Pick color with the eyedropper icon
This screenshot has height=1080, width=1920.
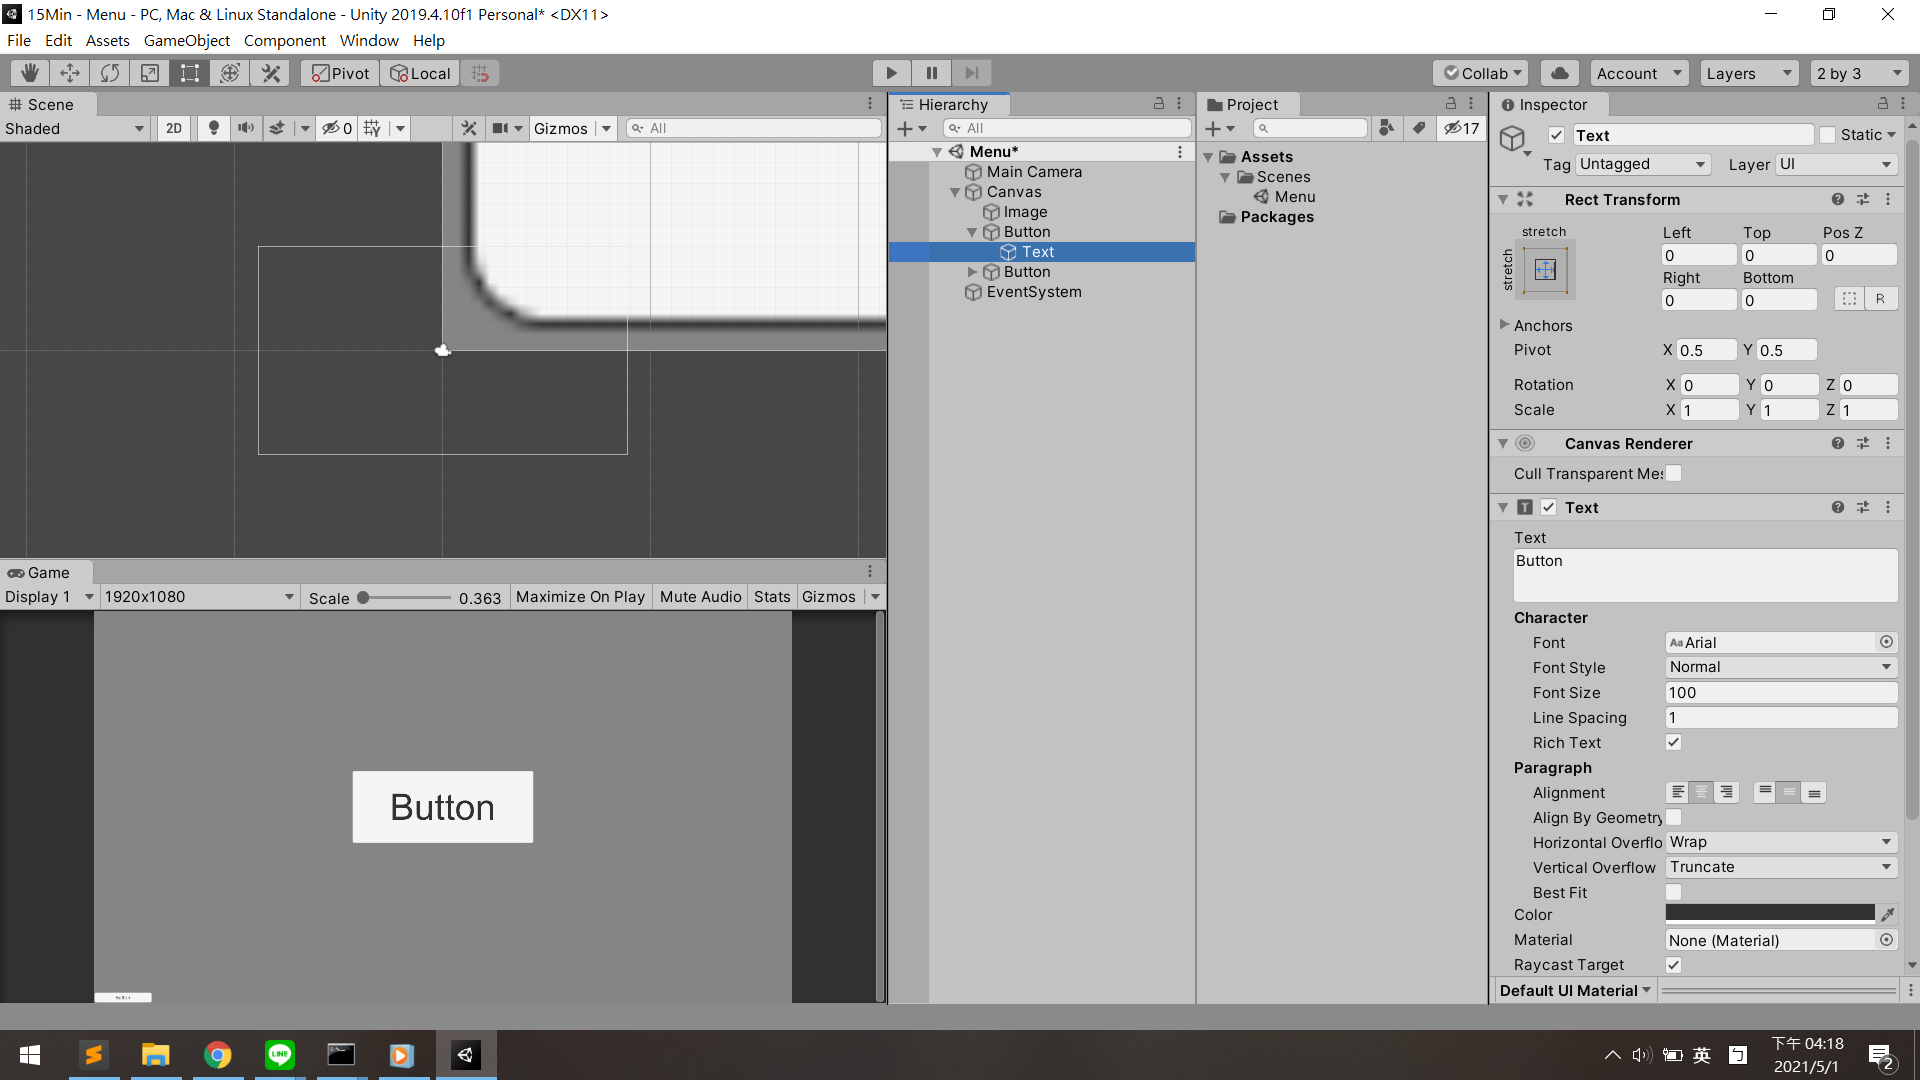pos(1887,914)
